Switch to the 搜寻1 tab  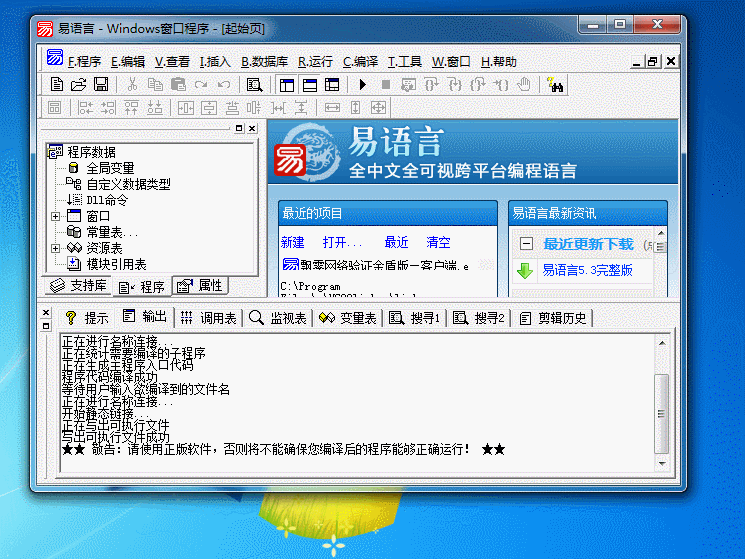[414, 318]
